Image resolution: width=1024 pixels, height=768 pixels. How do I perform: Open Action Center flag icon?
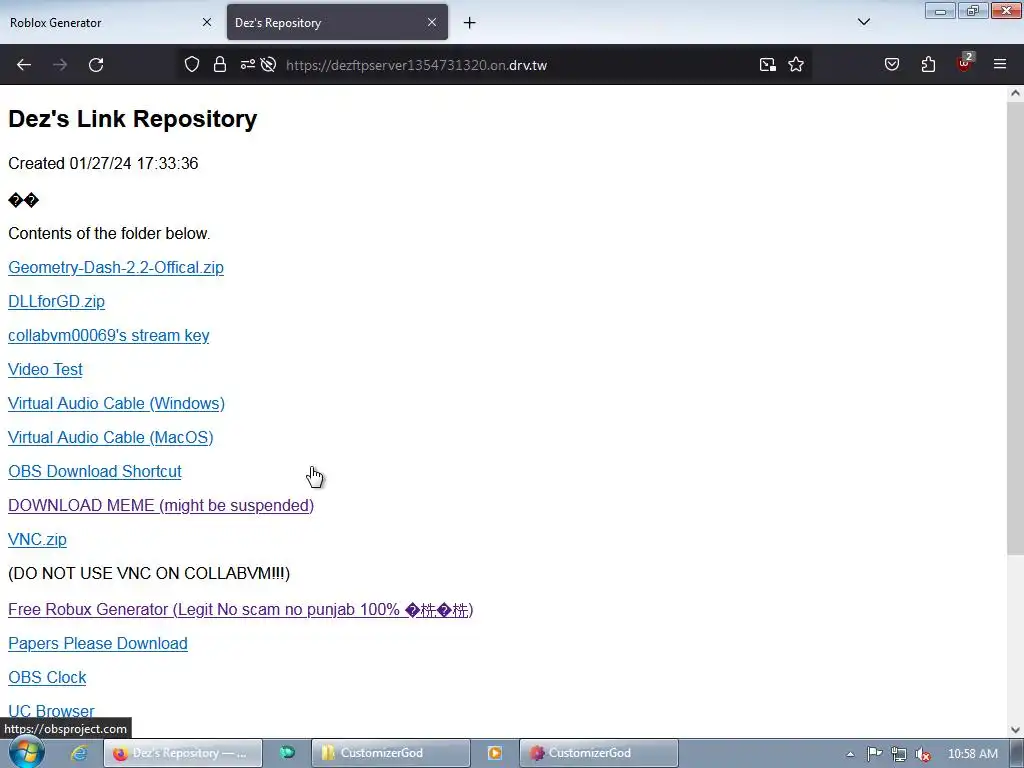(x=874, y=754)
